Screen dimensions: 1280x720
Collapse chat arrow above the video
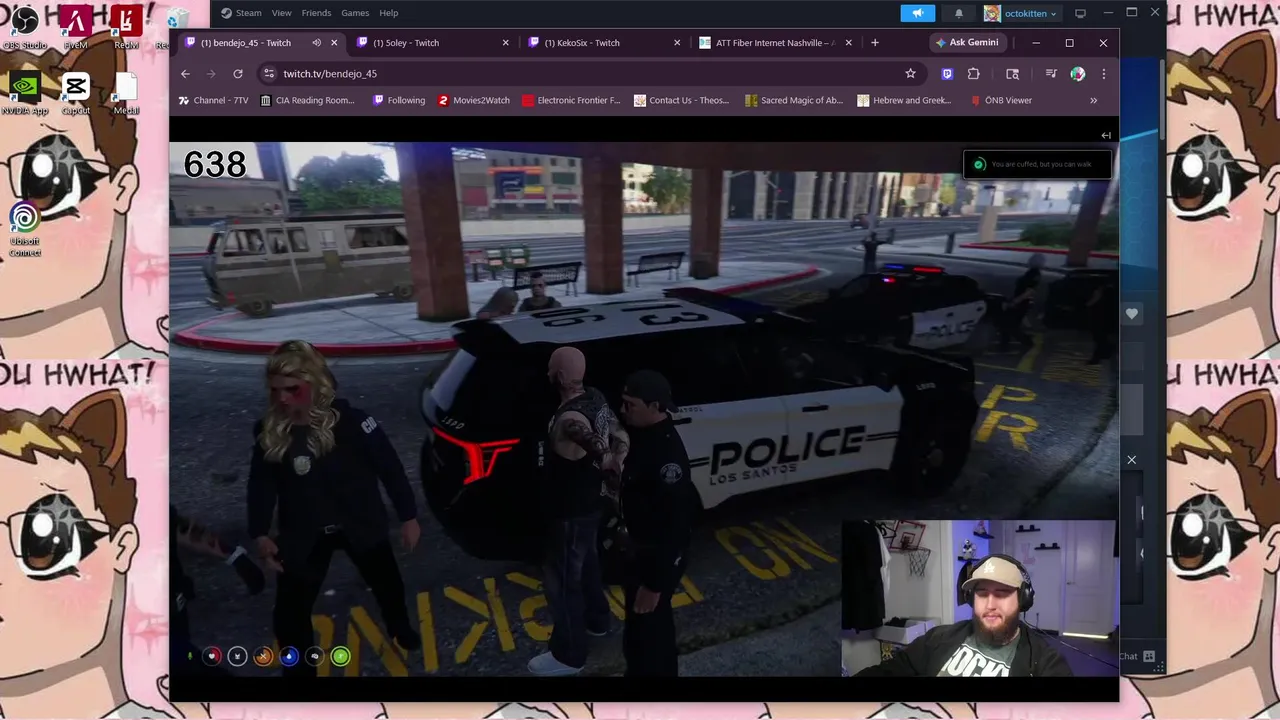(1106, 135)
